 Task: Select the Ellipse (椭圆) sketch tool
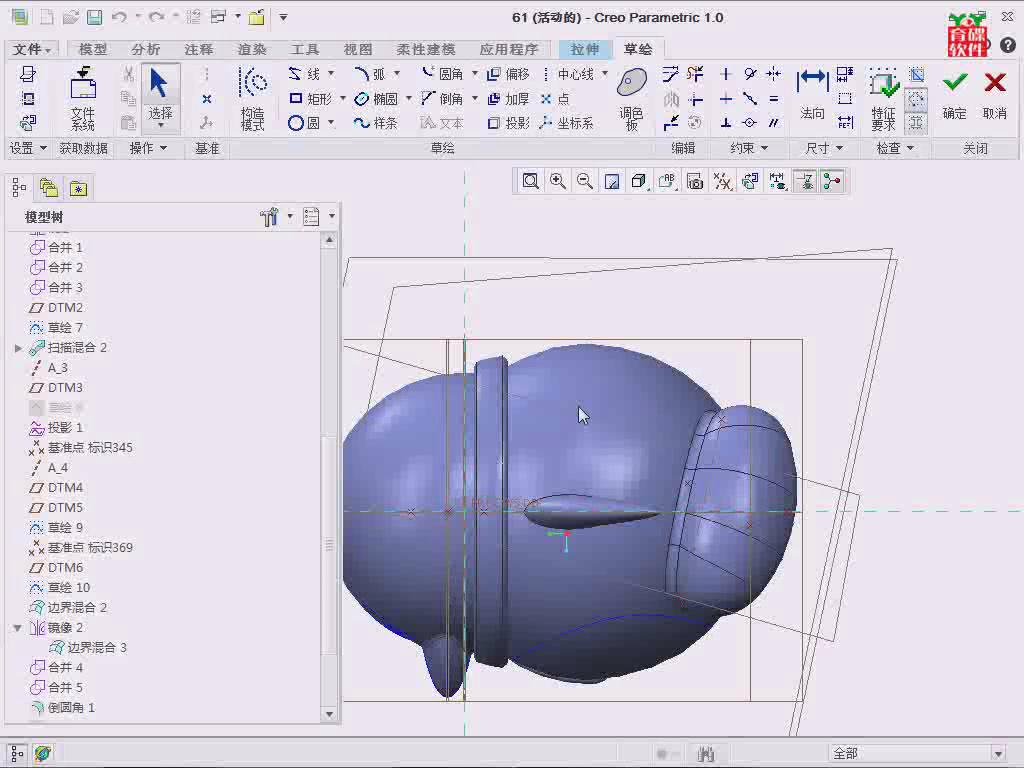pos(376,99)
